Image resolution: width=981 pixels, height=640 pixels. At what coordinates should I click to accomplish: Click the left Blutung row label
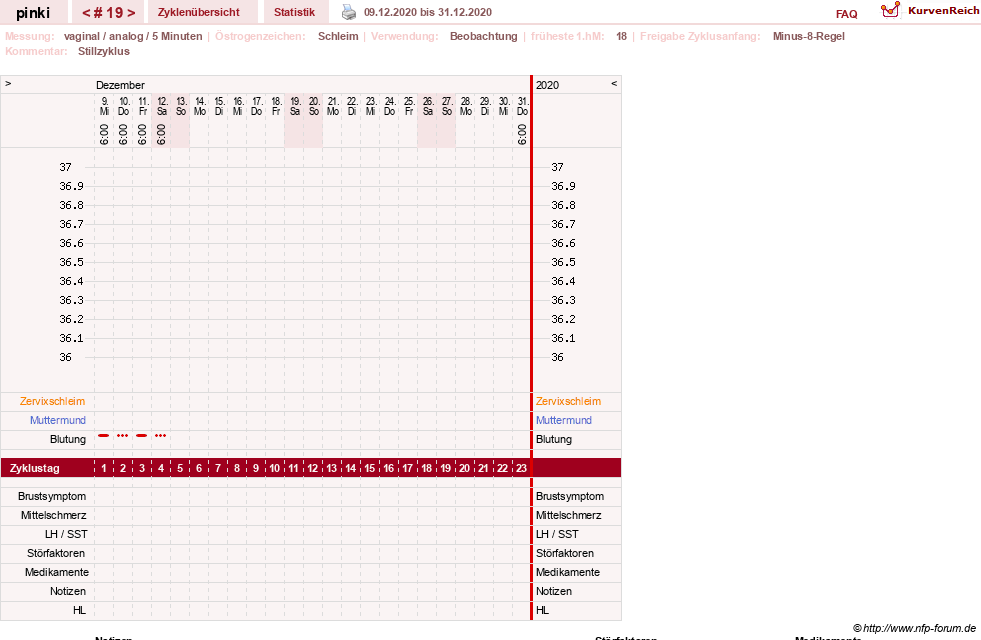point(68,439)
